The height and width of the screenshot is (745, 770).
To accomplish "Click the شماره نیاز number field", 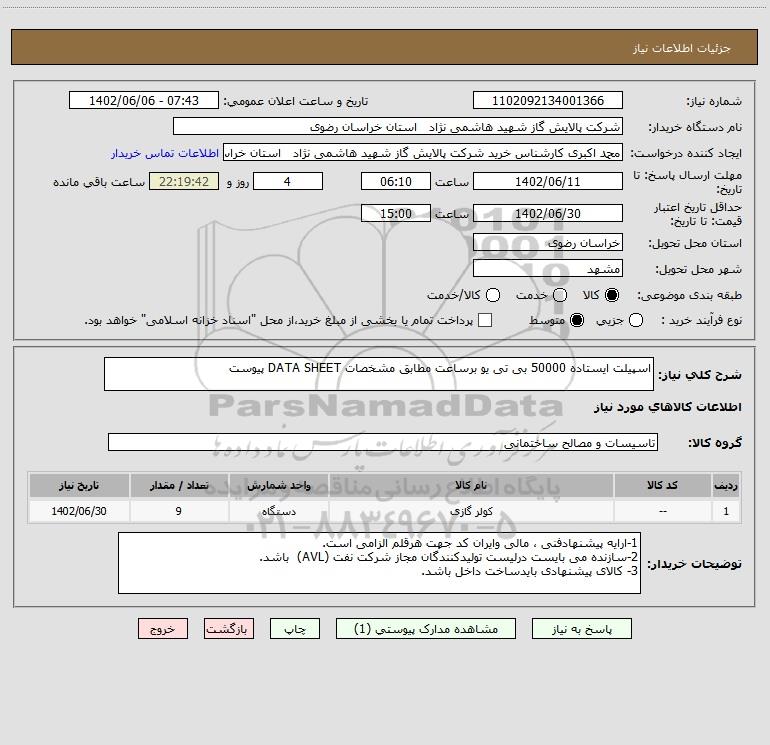I will click(x=547, y=101).
